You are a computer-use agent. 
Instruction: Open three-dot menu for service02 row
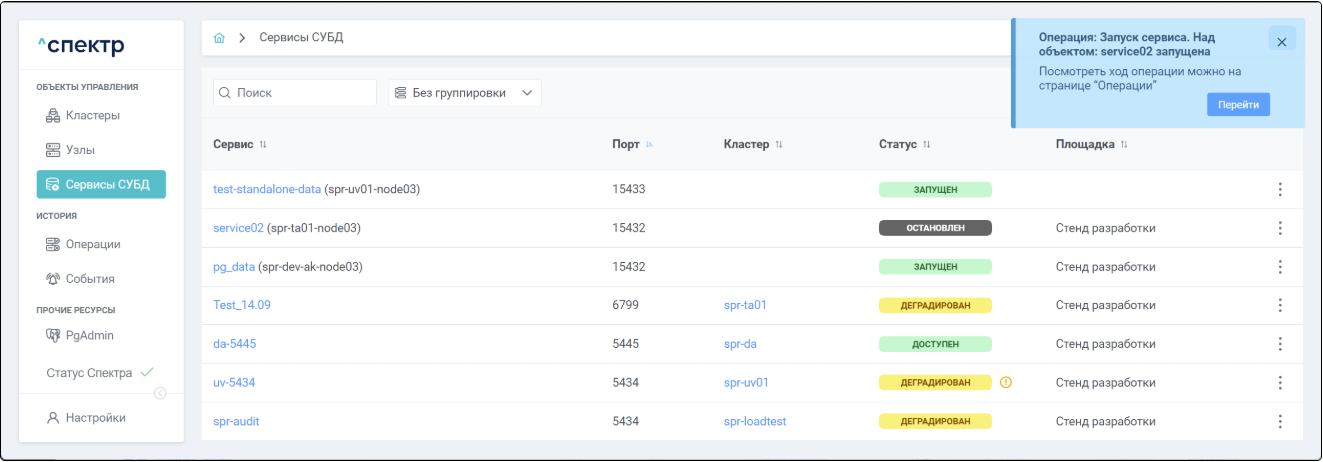point(1280,228)
